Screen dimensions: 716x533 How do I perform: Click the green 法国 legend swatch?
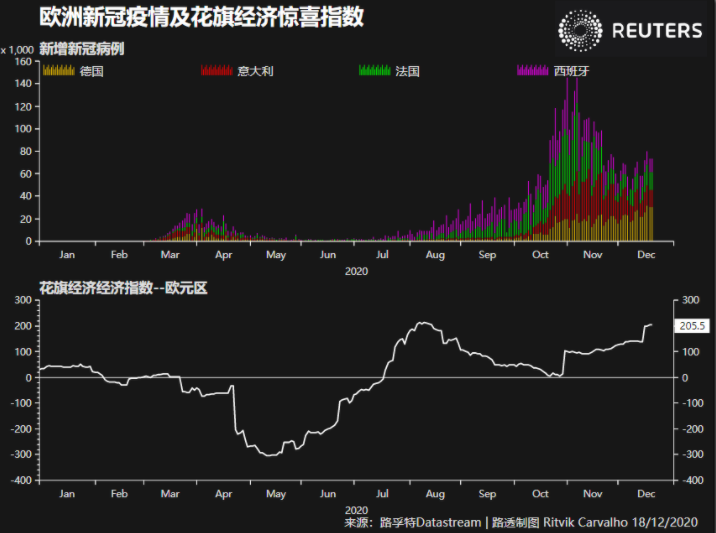click(x=374, y=70)
